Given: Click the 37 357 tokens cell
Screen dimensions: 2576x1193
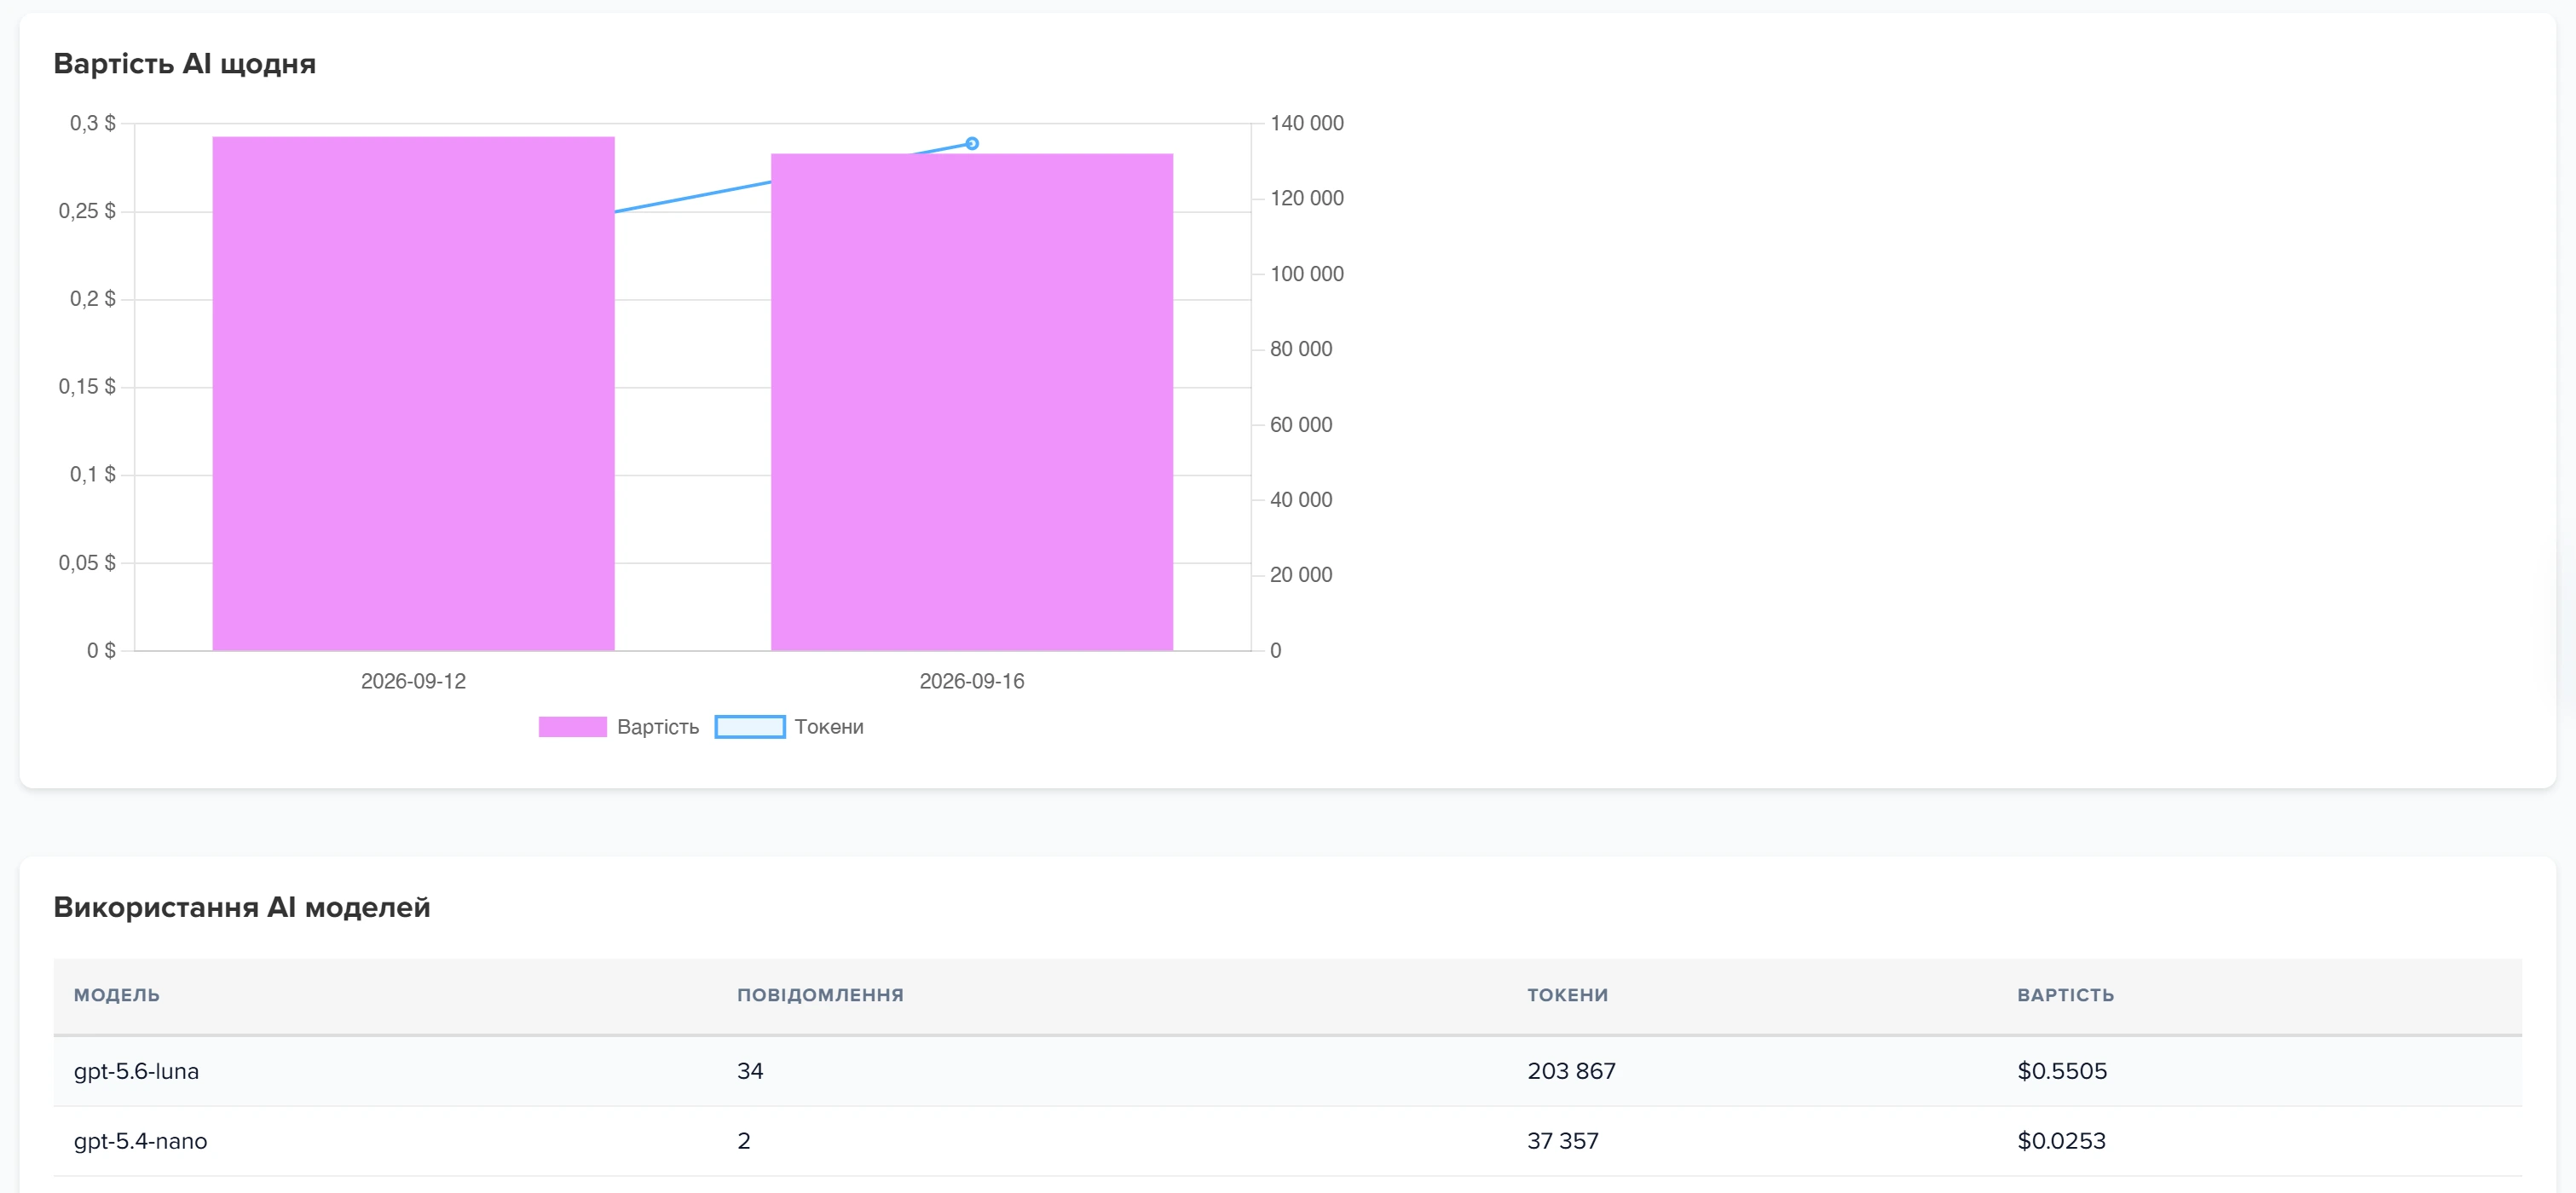Looking at the screenshot, I should point(1562,1141).
